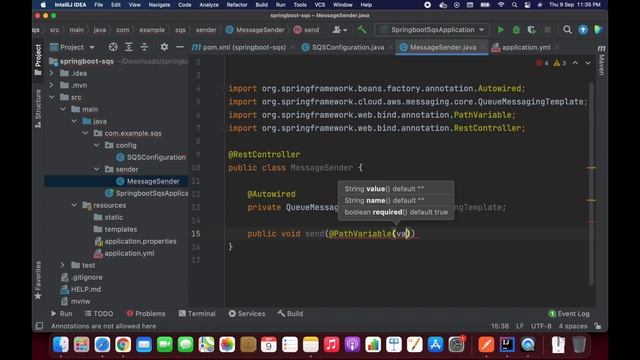This screenshot has height=360, width=640.
Task: Open the Favorites tool window
Action: coord(38,280)
